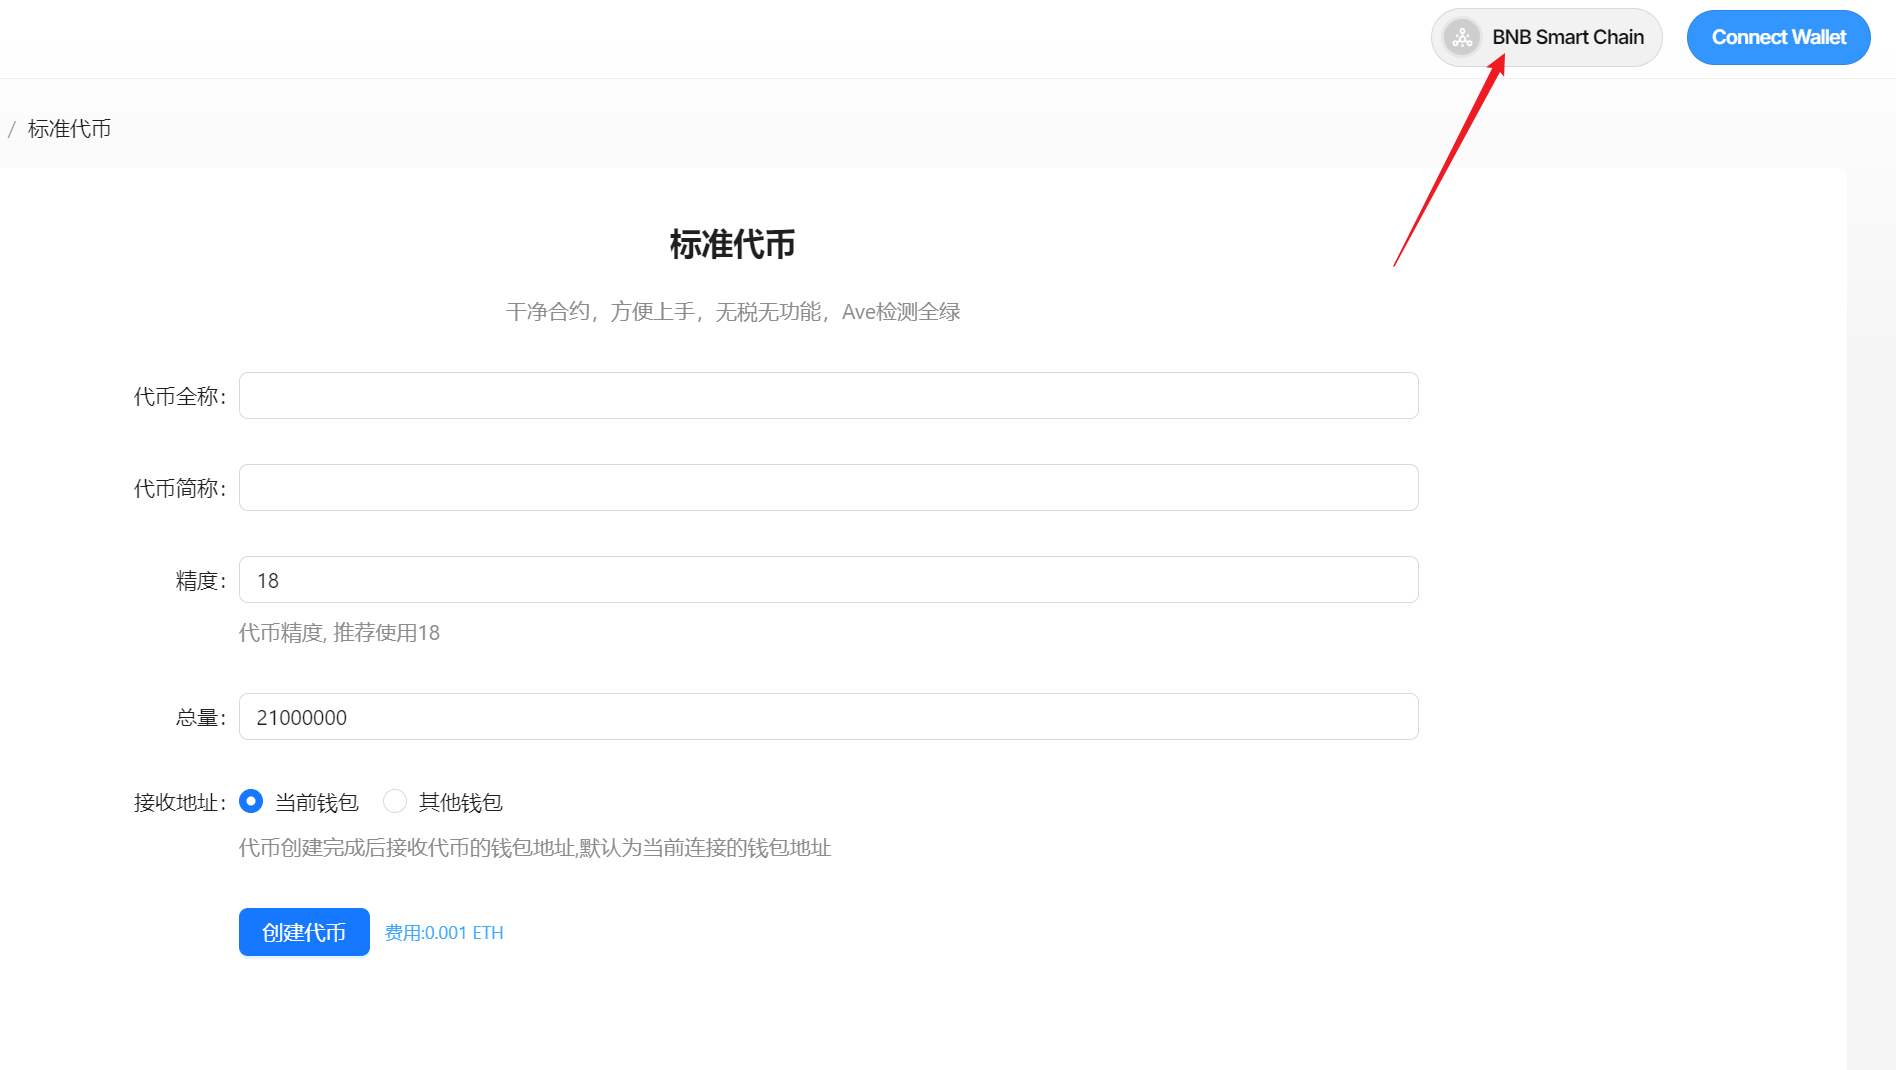Click the hint text 代币精度, 推荐使用18
The height and width of the screenshot is (1070, 1896).
pyautogui.click(x=339, y=633)
